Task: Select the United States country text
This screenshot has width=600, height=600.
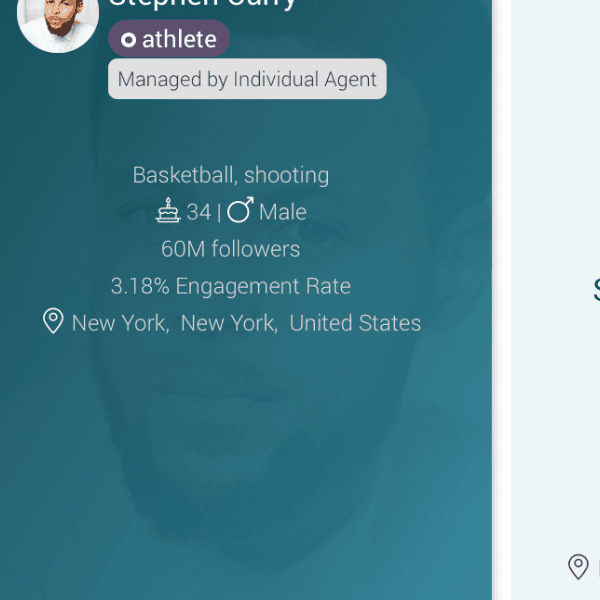Action: (355, 323)
